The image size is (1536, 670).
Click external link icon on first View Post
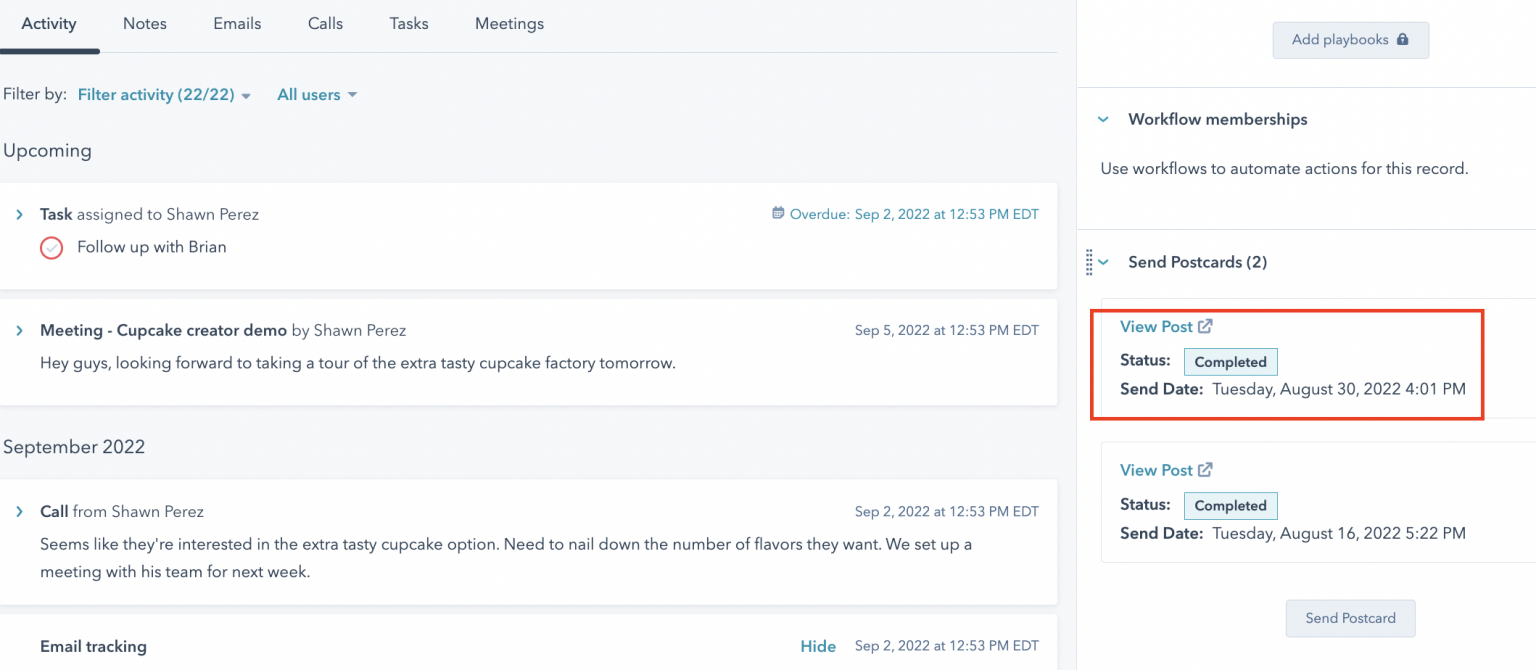pos(1205,327)
